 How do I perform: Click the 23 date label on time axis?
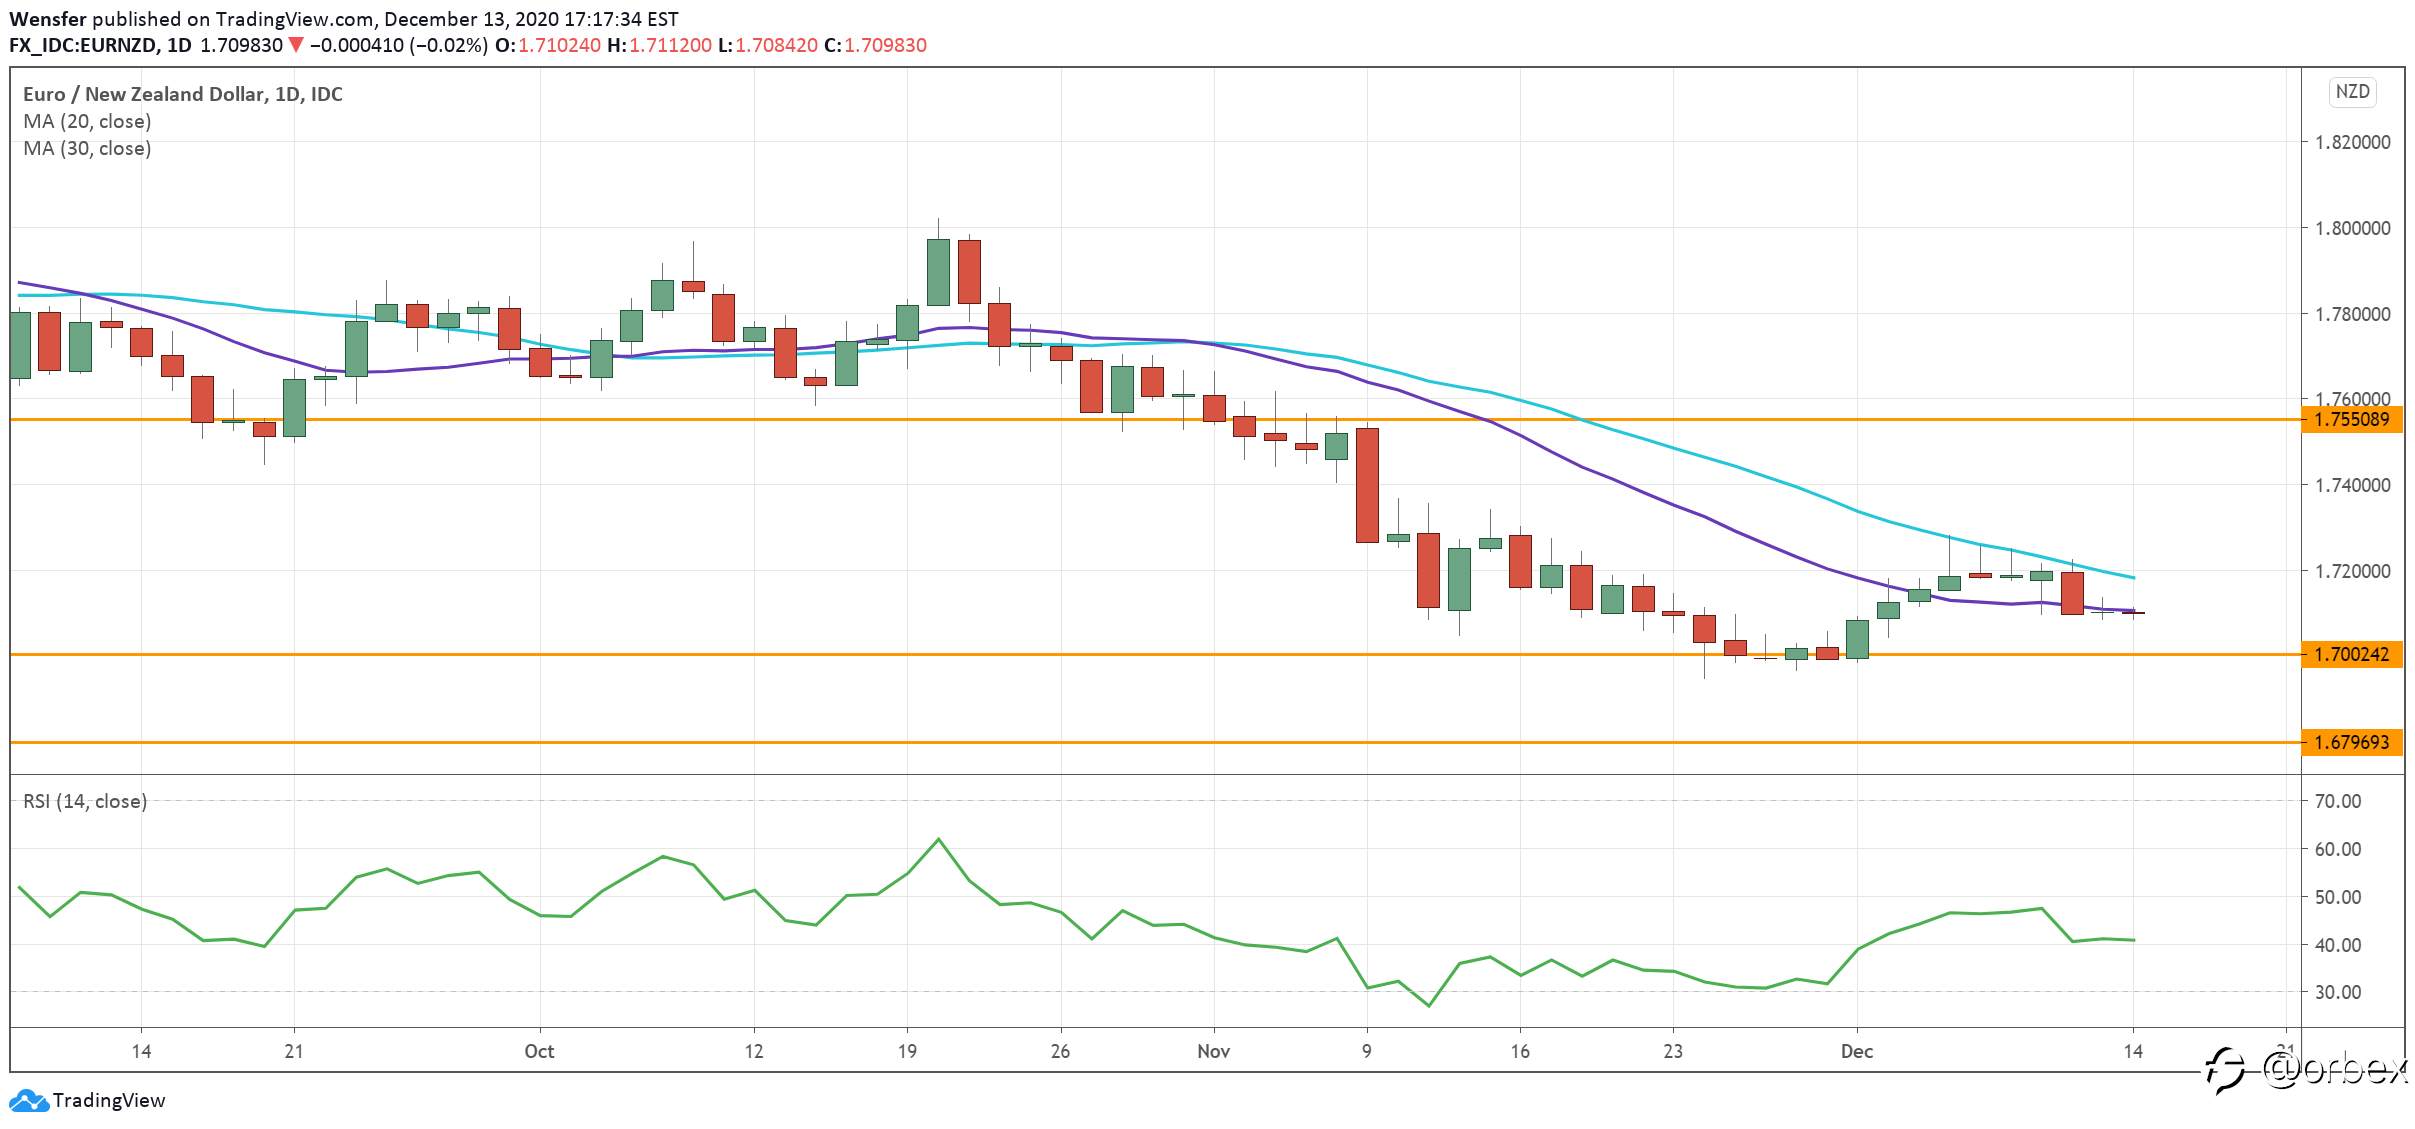pyautogui.click(x=1673, y=1051)
